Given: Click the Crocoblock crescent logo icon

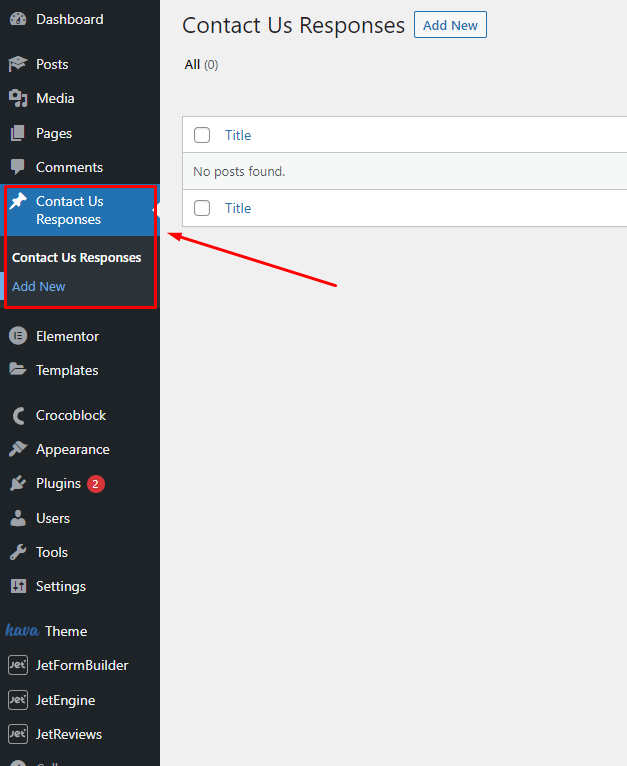Looking at the screenshot, I should tap(19, 415).
